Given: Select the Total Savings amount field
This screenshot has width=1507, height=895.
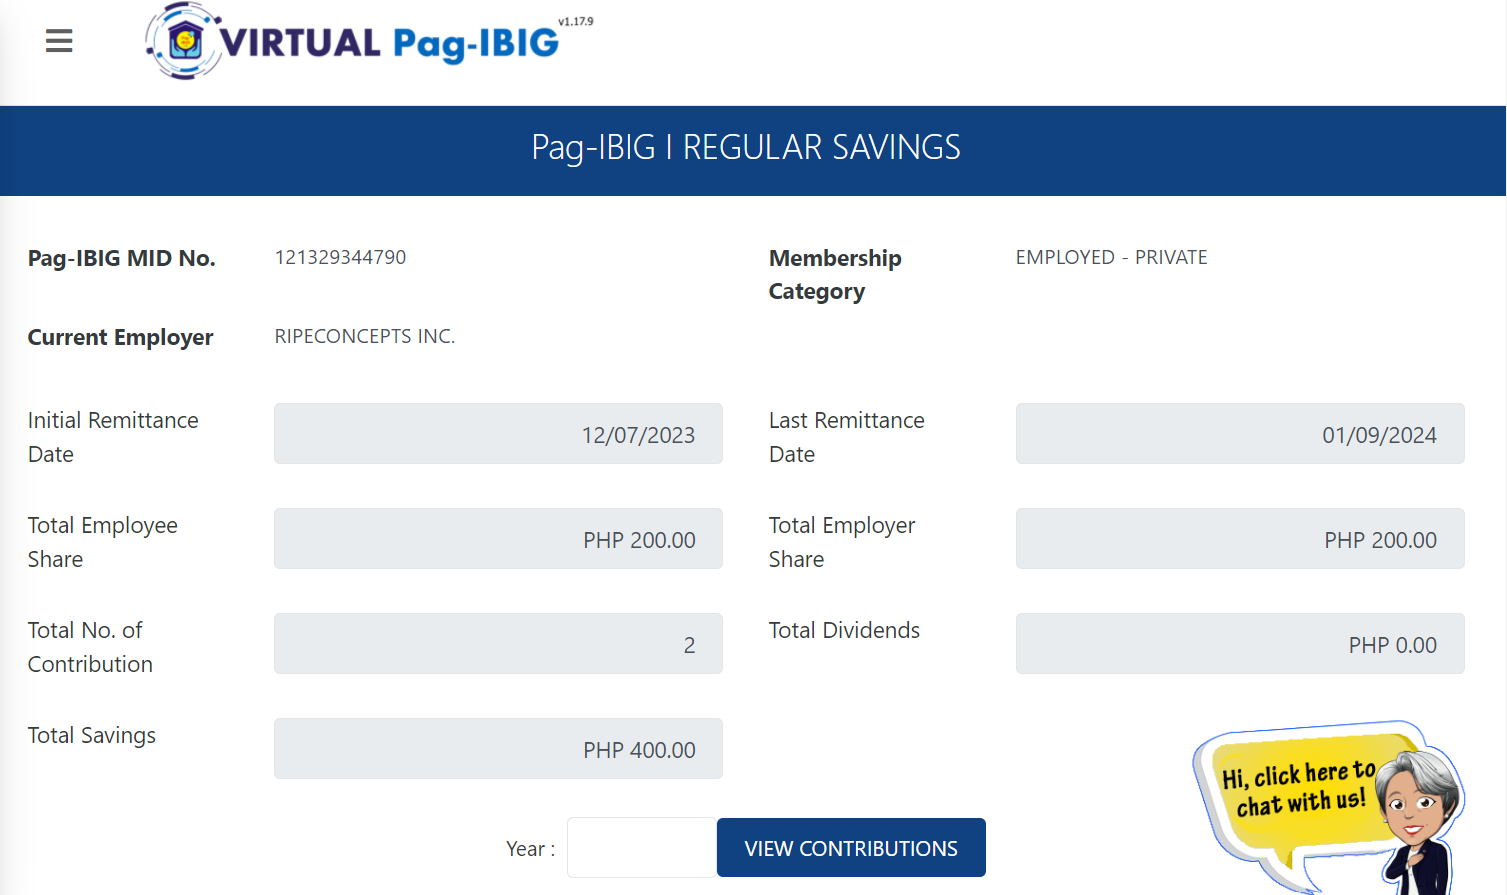Looking at the screenshot, I should (x=498, y=749).
